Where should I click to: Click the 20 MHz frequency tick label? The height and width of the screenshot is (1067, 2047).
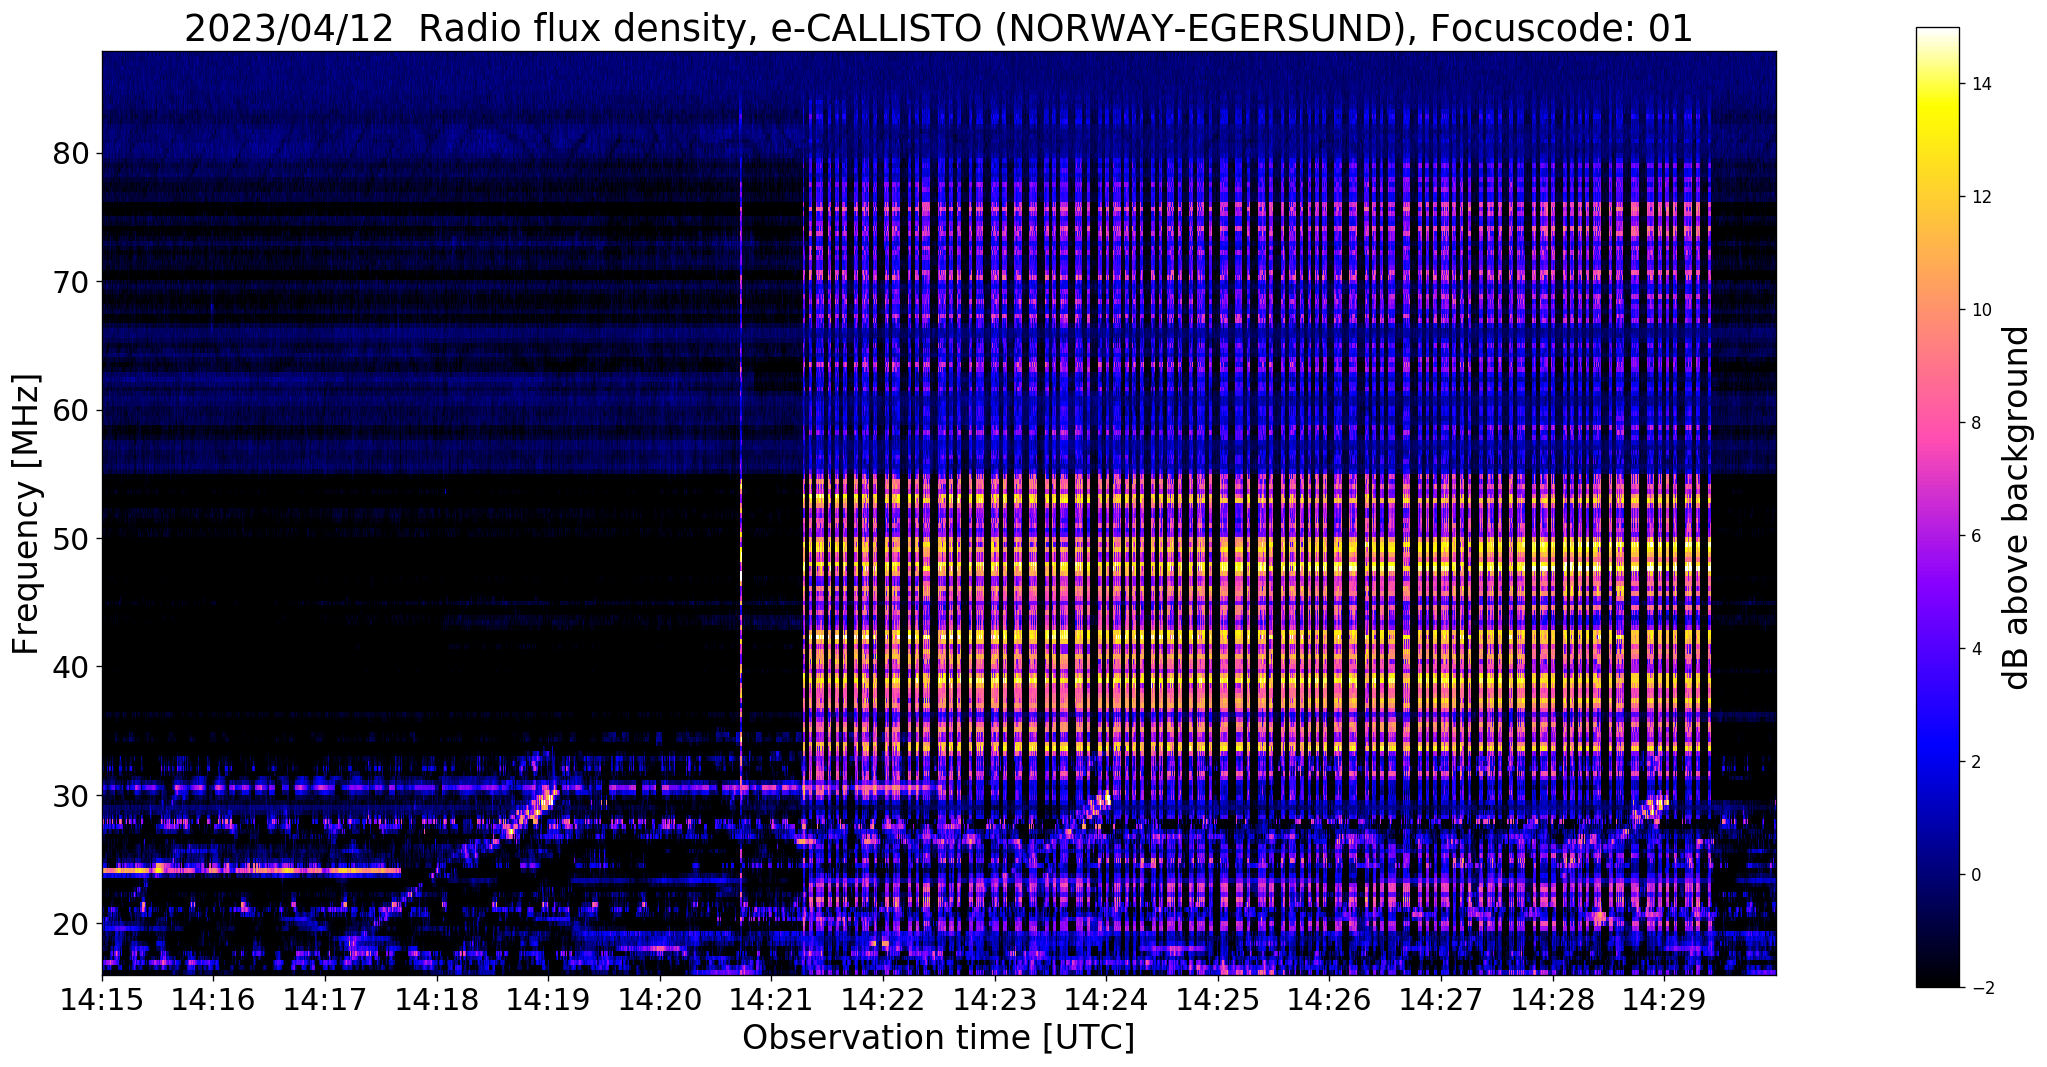tap(71, 923)
